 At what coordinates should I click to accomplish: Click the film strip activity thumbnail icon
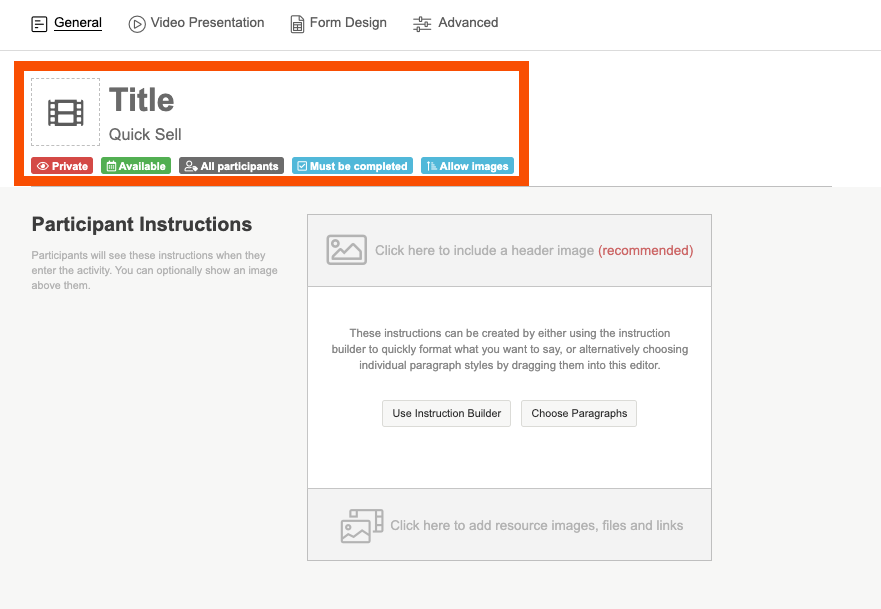tap(66, 112)
